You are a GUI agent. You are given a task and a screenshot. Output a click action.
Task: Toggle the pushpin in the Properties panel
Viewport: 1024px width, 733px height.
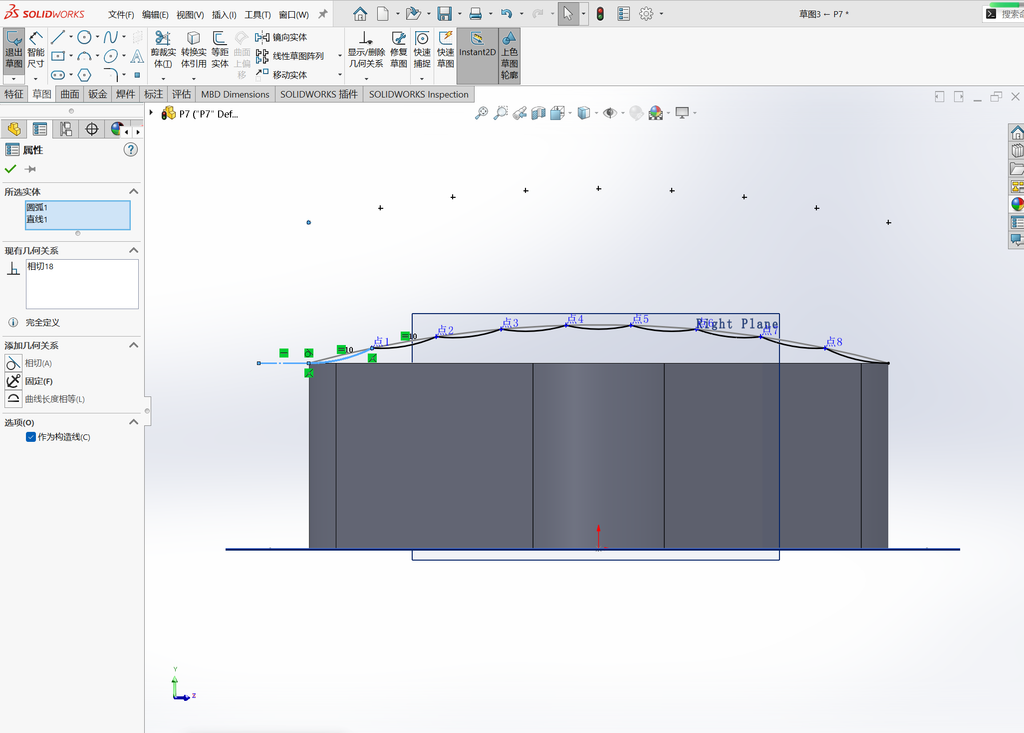point(30,169)
